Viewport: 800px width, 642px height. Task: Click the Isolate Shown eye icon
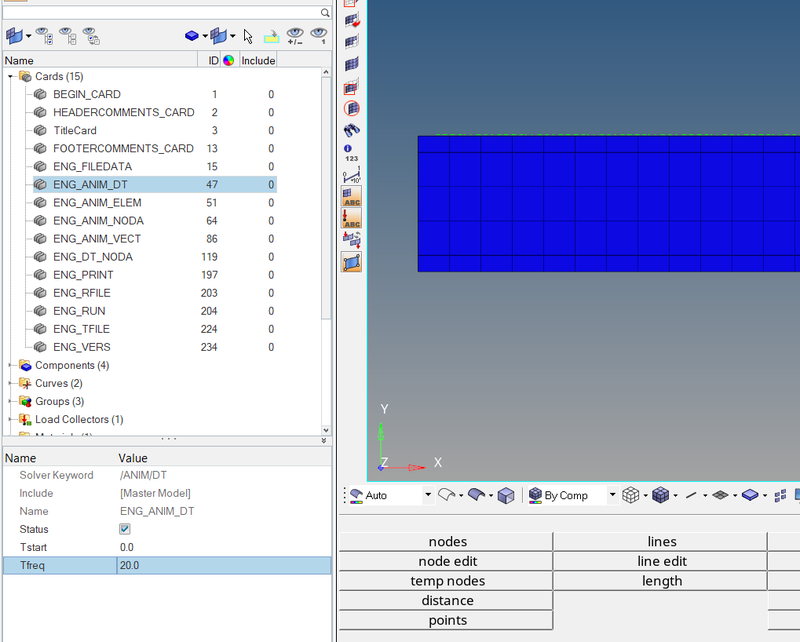[318, 37]
